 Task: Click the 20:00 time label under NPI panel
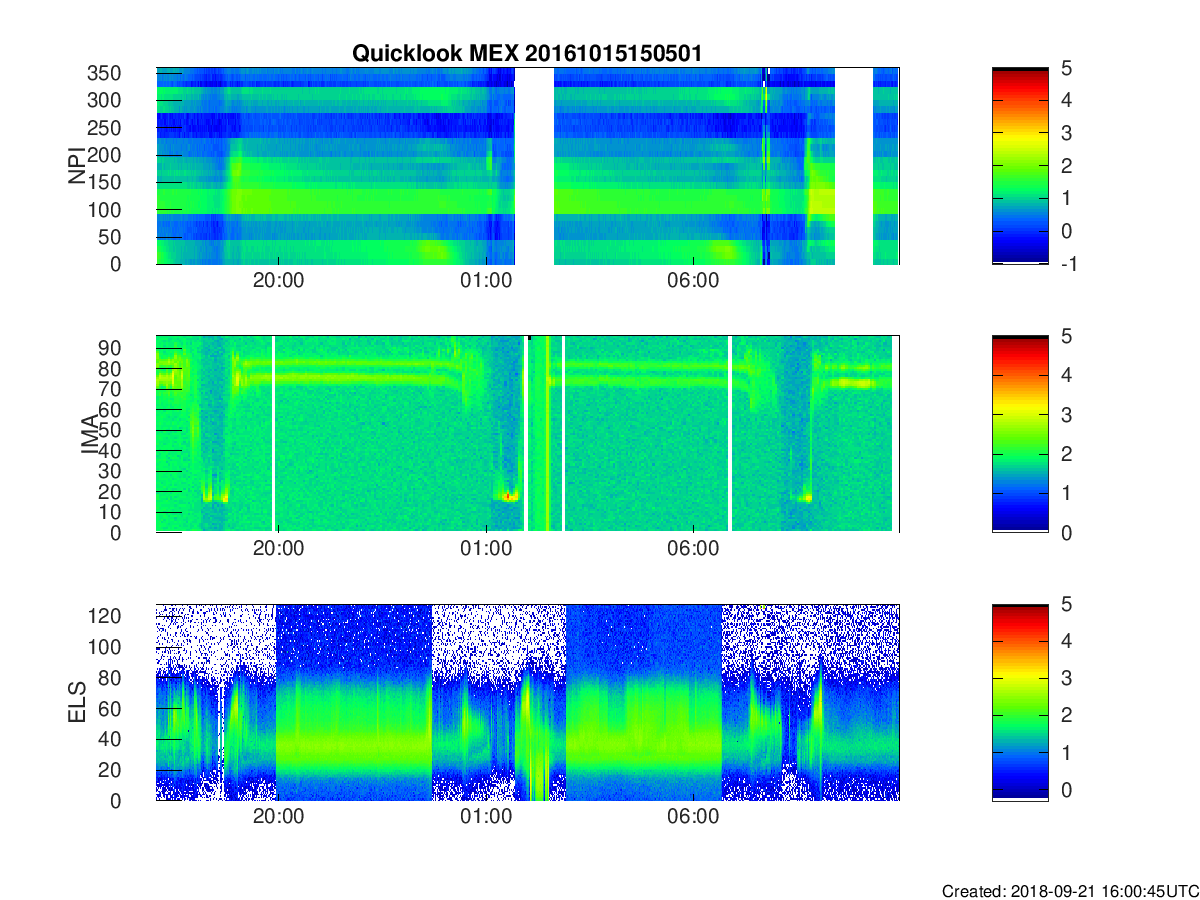coord(278,282)
